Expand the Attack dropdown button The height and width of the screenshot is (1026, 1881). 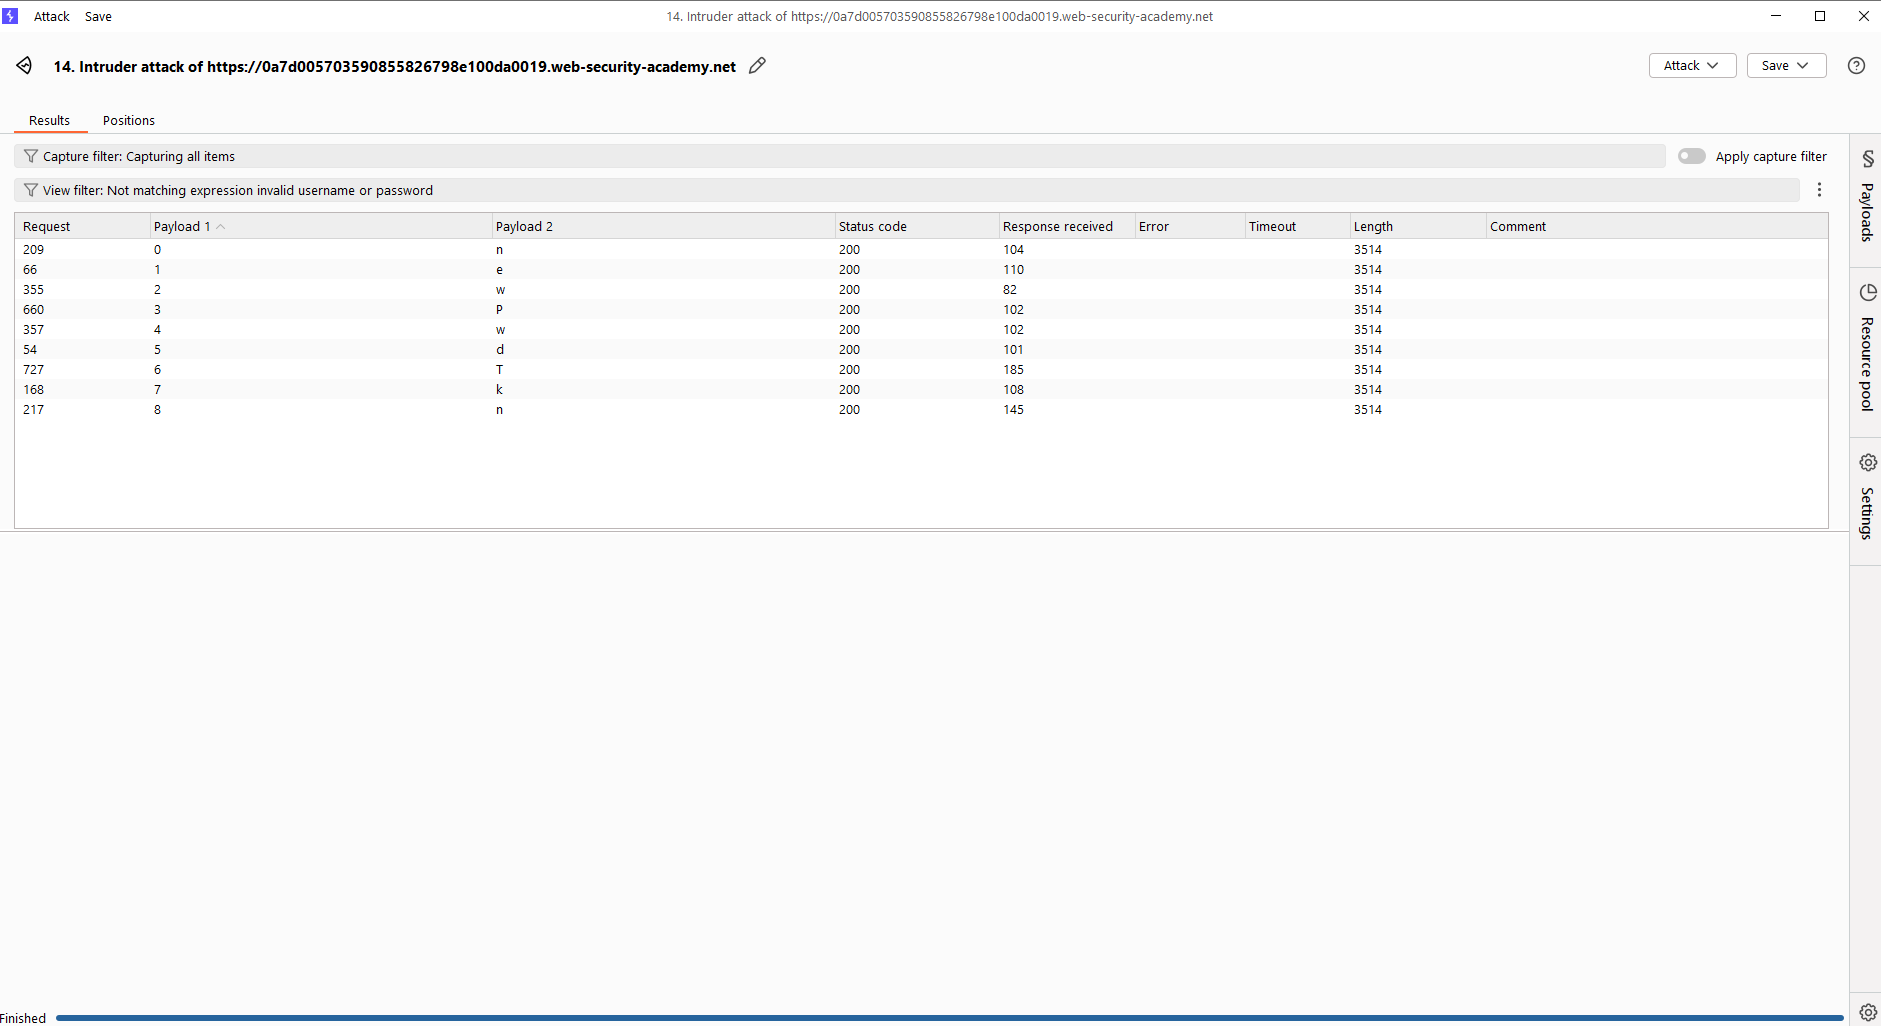[x=1691, y=66]
